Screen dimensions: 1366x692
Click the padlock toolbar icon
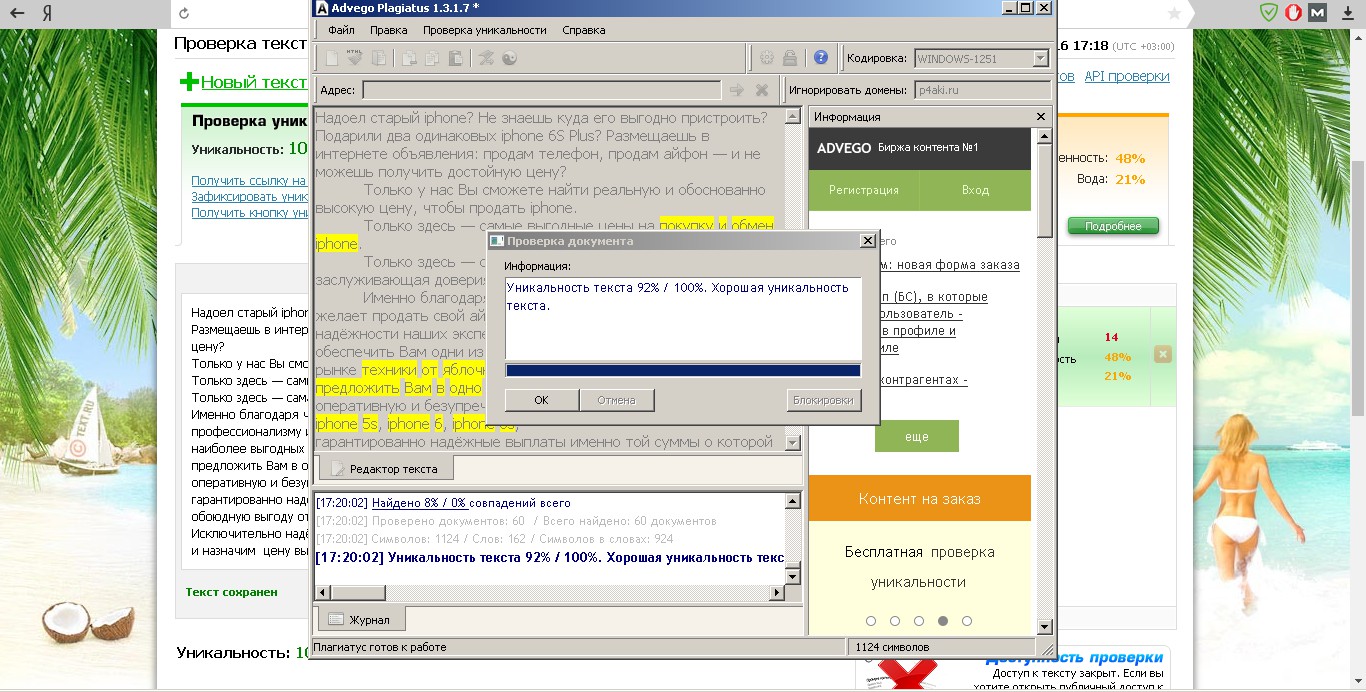coord(790,58)
